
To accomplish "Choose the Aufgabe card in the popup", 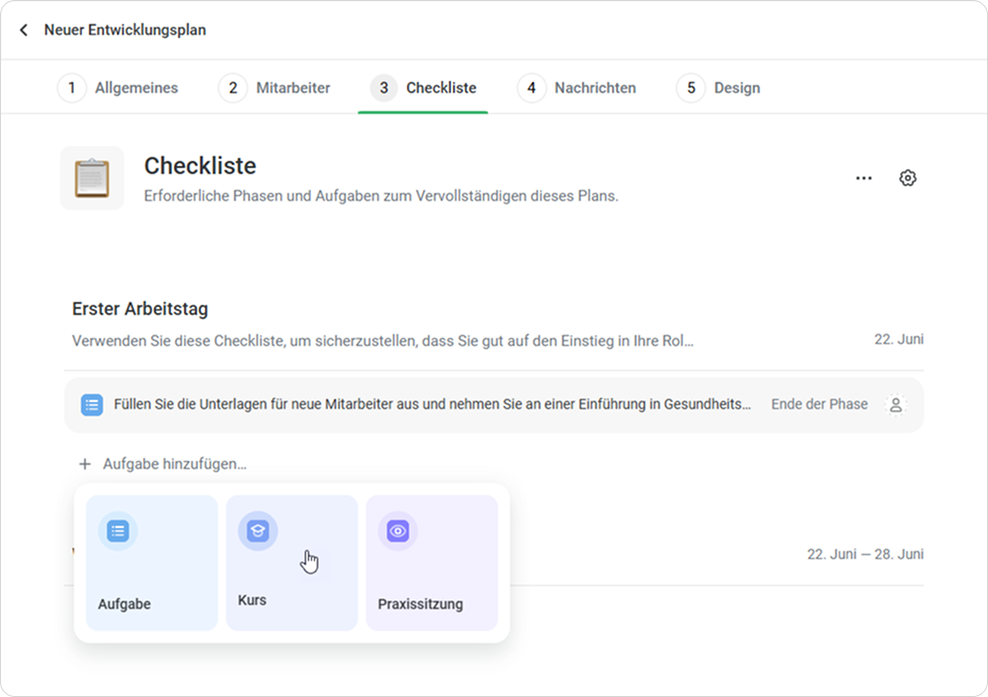I will 152,563.
